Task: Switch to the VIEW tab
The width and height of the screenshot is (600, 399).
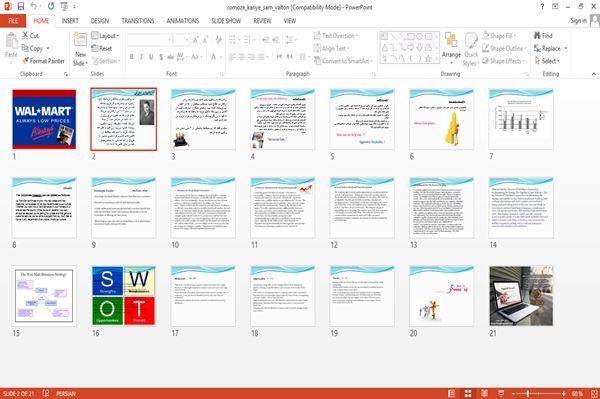Action: 290,21
